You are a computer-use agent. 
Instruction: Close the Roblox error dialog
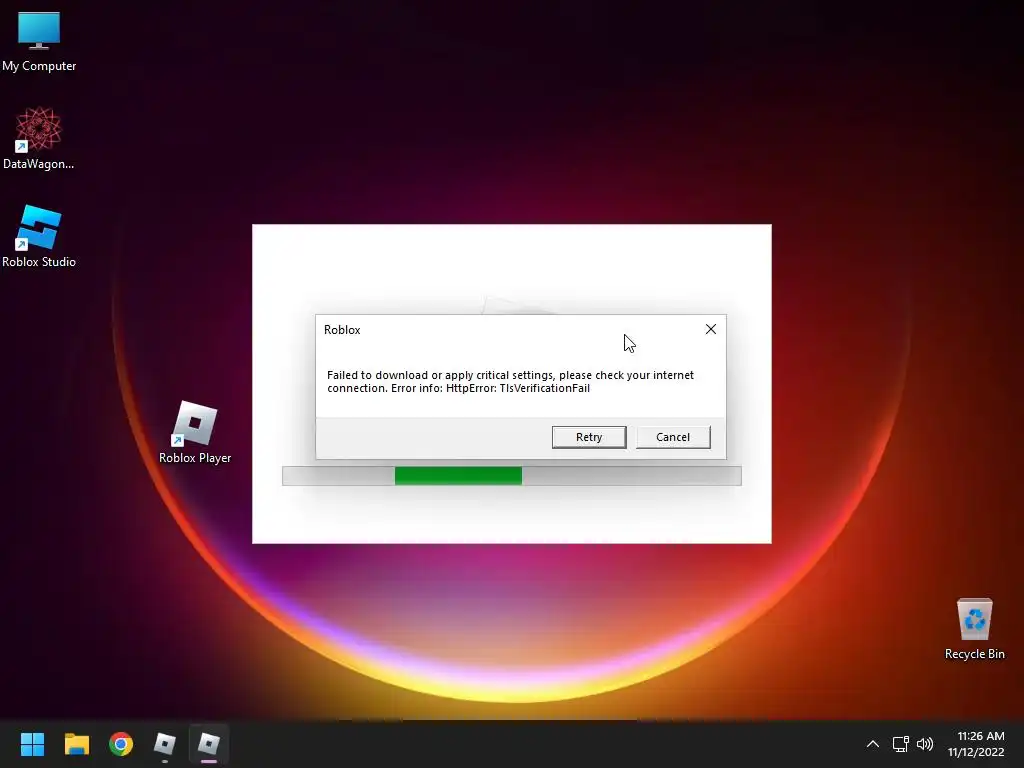point(711,329)
